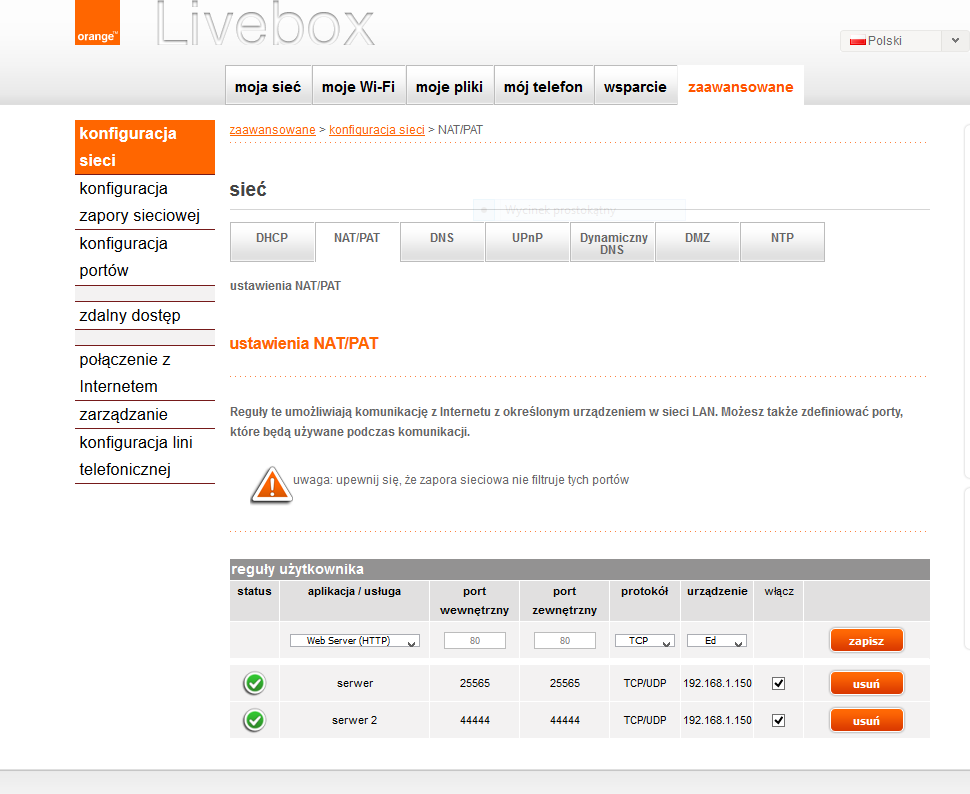Open the moje pliki main tab
The image size is (970, 794).
click(x=449, y=85)
